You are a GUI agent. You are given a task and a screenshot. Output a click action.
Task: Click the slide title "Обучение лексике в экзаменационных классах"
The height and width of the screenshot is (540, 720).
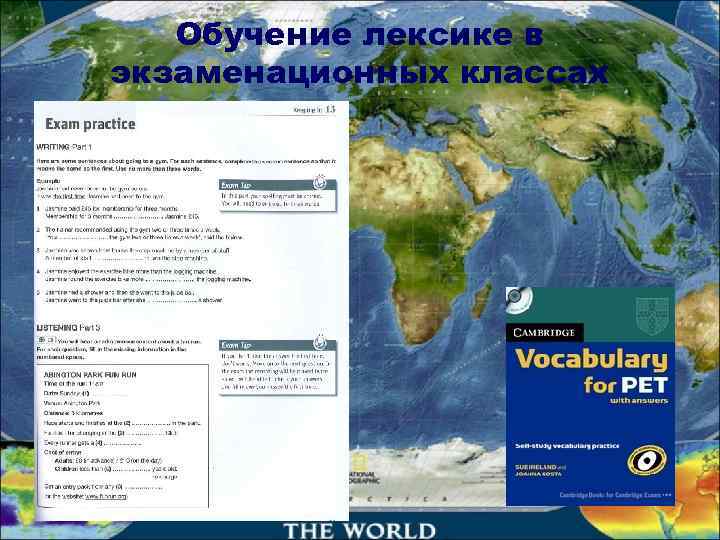(360, 54)
